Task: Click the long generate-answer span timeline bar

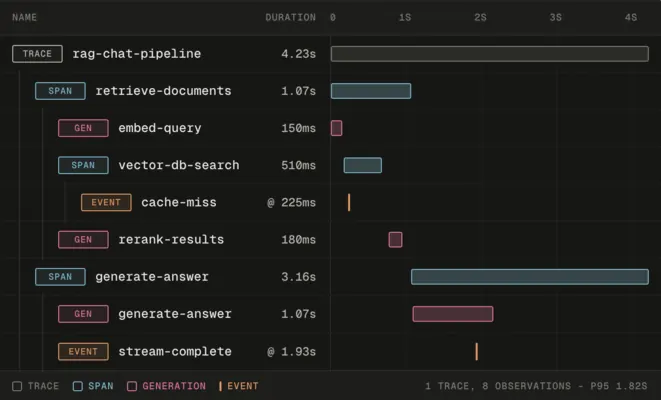Action: point(530,277)
